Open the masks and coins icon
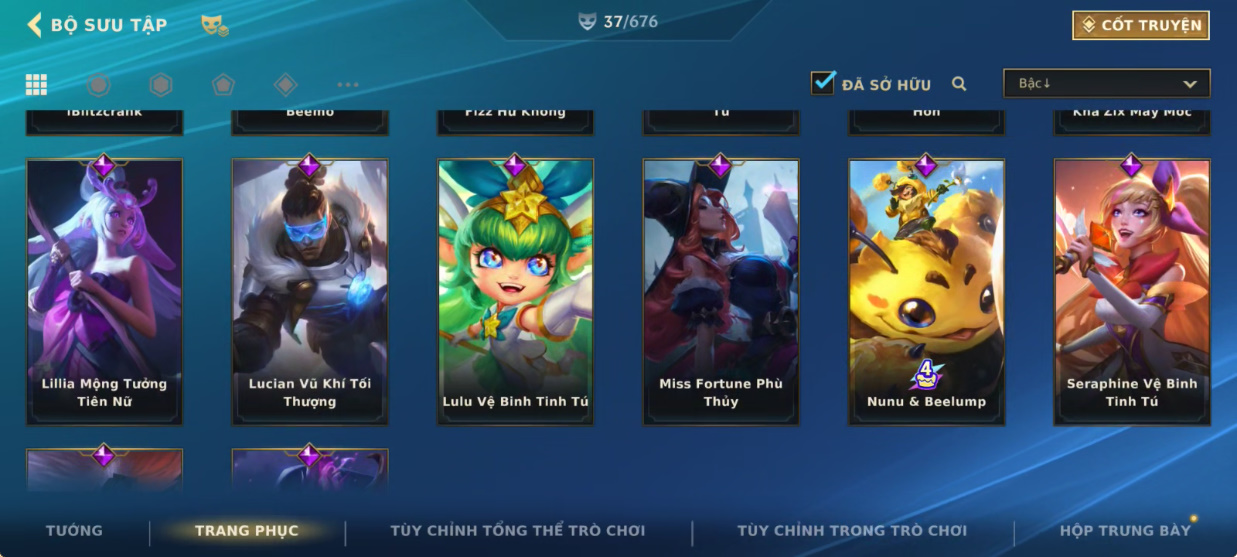The width and height of the screenshot is (1237, 557). point(214,25)
